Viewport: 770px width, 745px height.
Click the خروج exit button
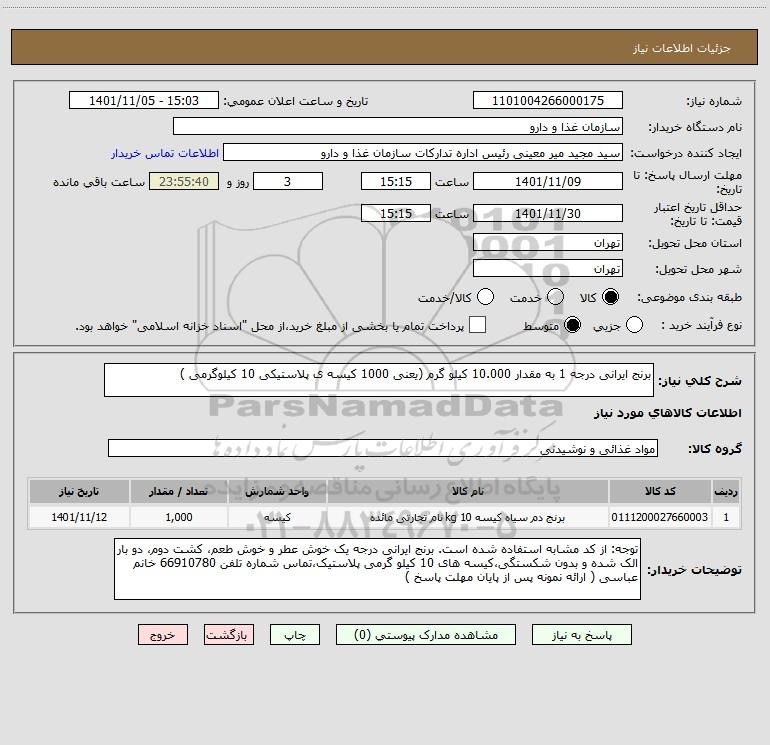point(163,635)
